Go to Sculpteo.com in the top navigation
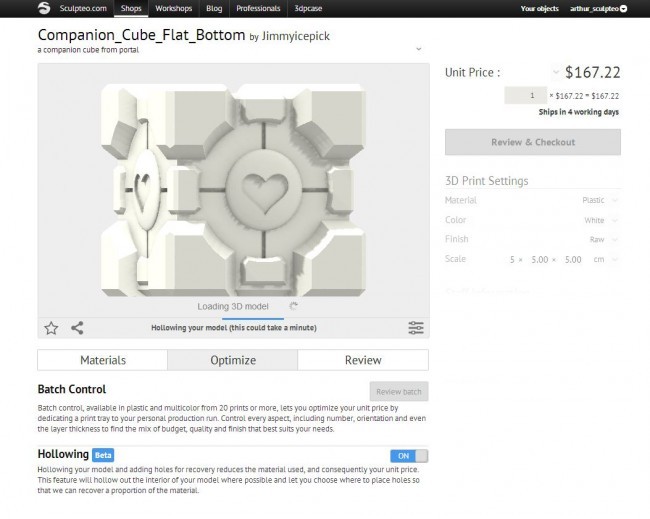650x519 pixels. [83, 8]
